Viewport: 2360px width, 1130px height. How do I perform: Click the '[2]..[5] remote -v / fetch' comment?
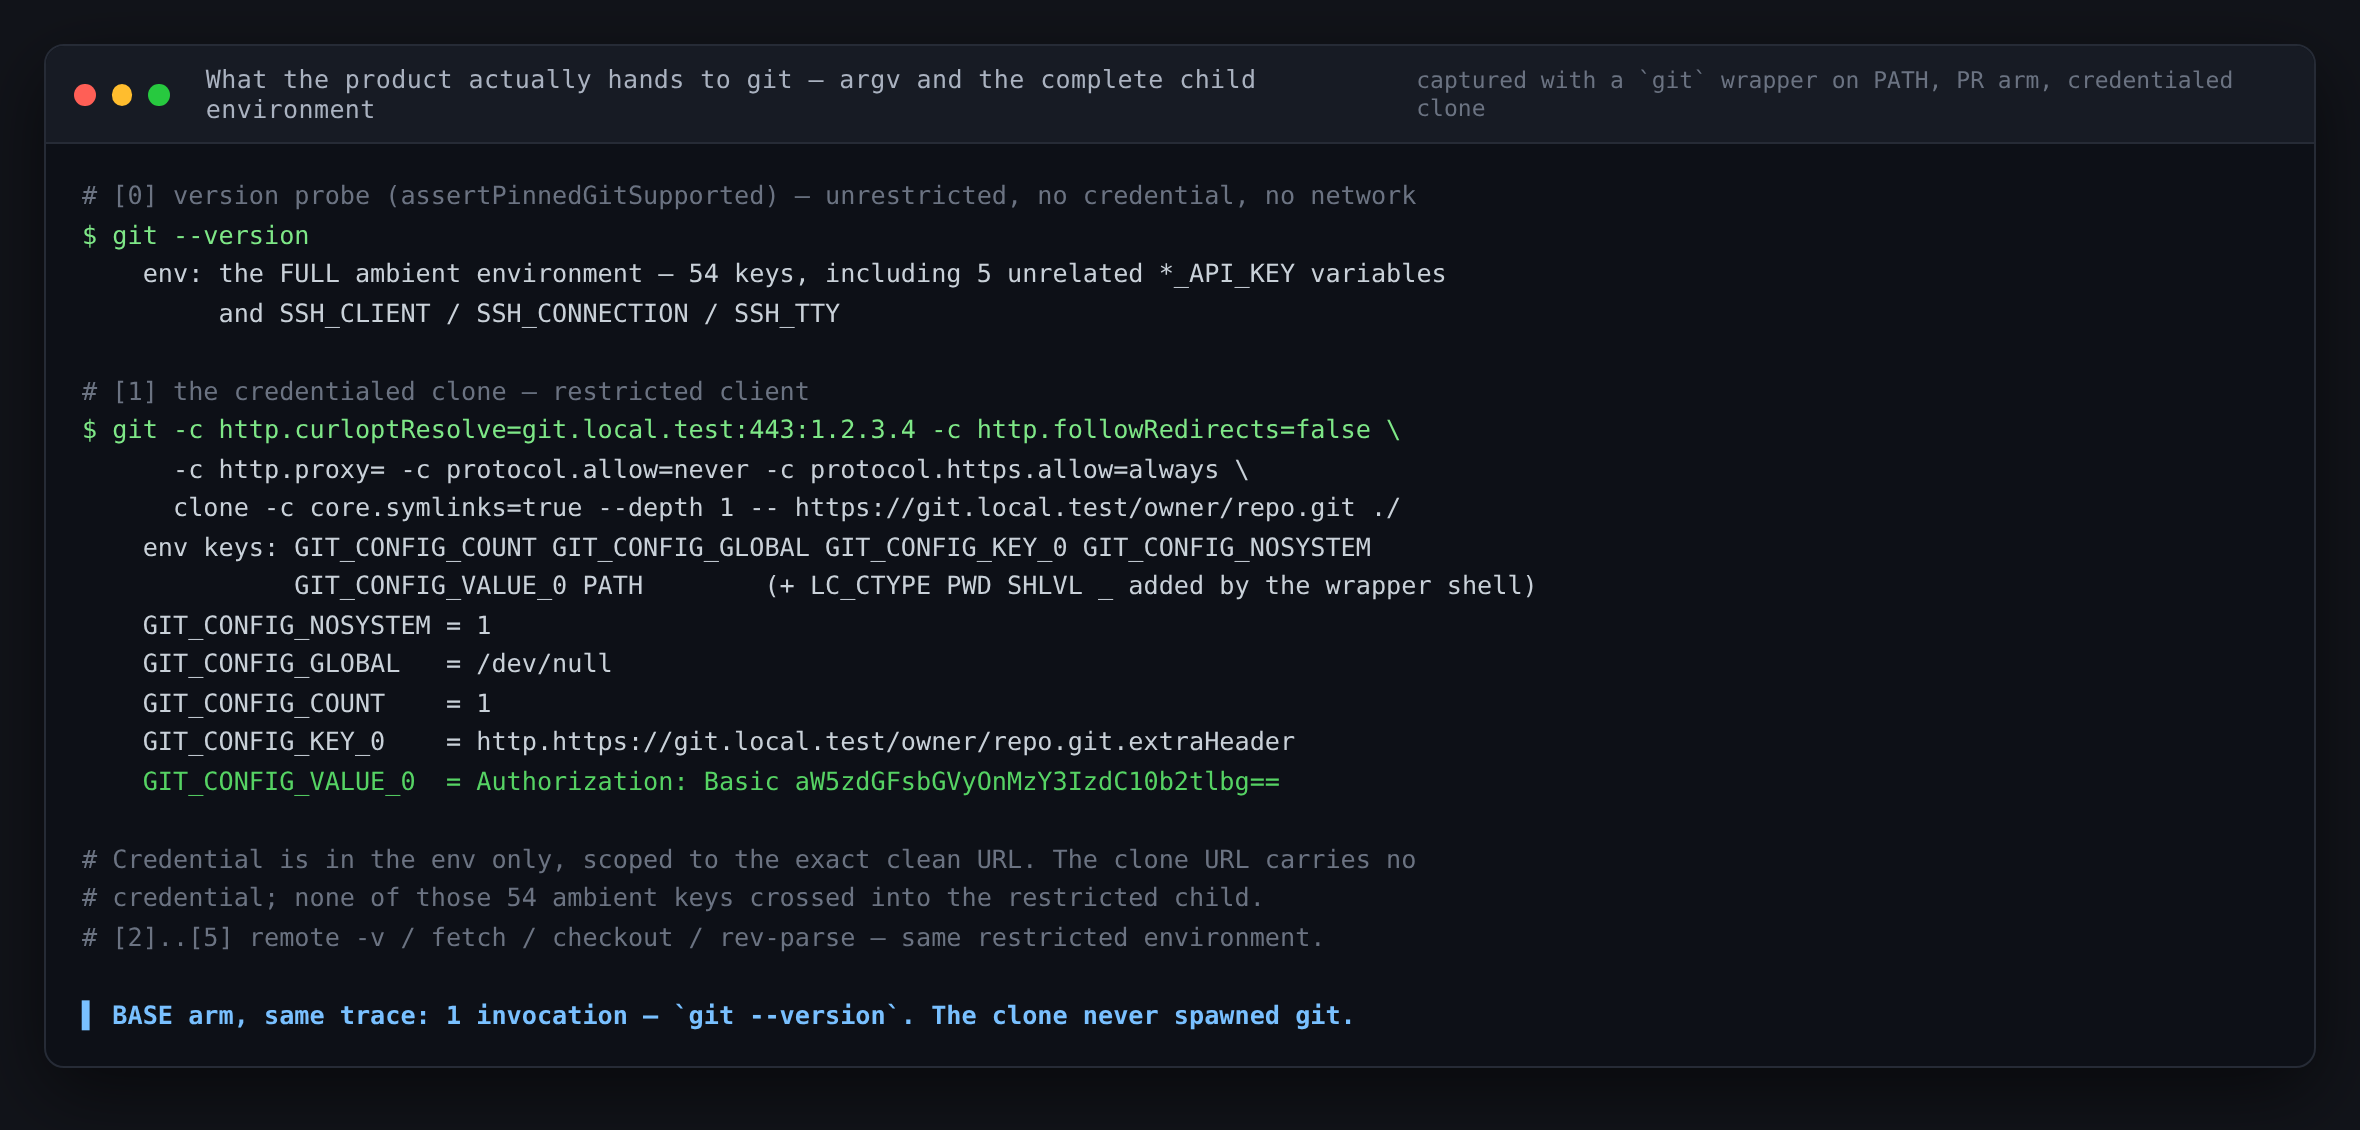[703, 937]
